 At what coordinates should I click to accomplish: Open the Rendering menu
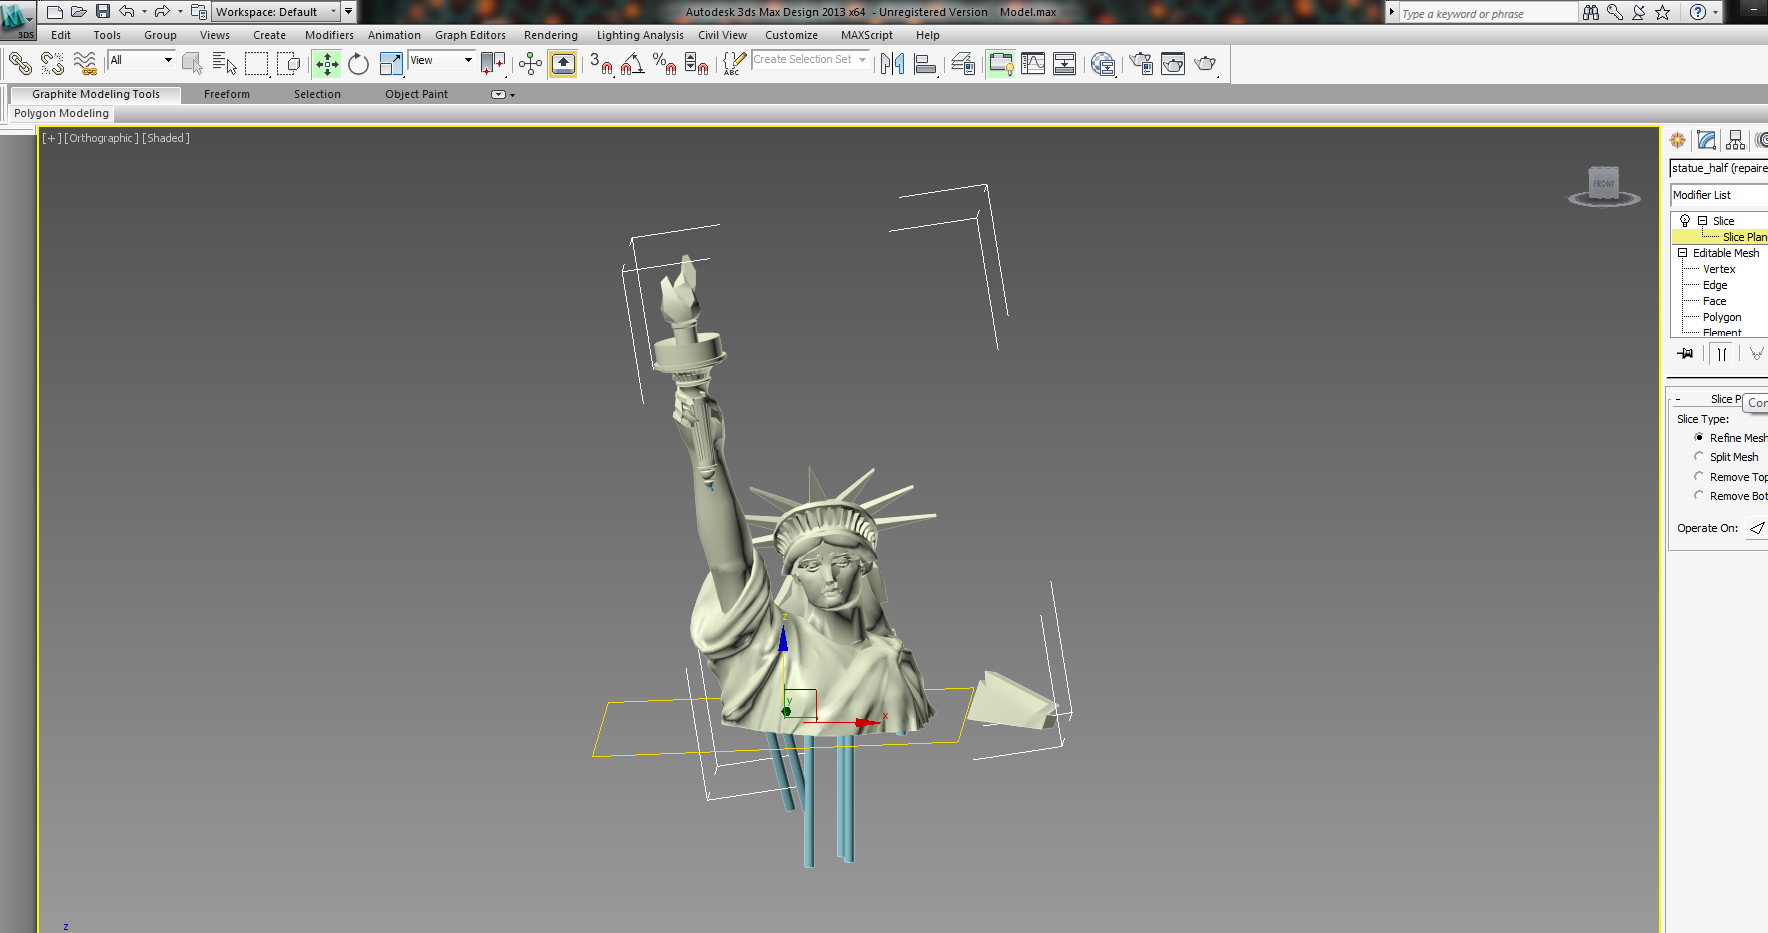pos(550,35)
